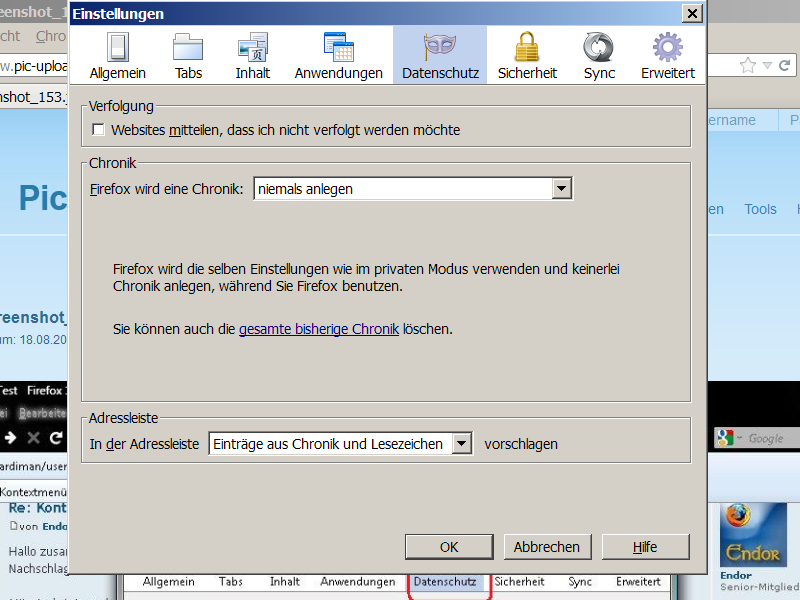The image size is (800, 600).
Task: Open Endor's user profile name link
Action: (736, 575)
